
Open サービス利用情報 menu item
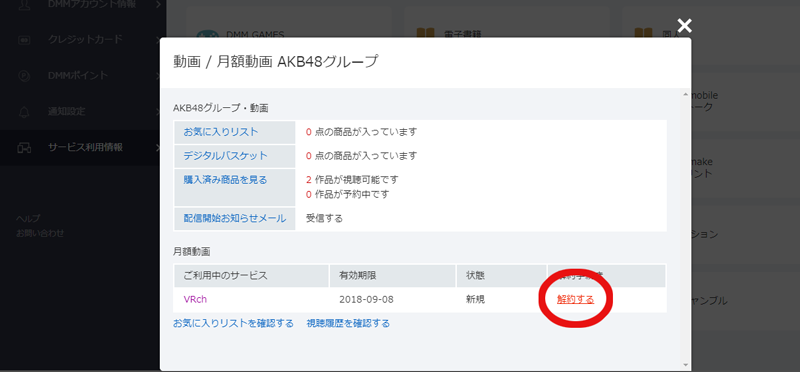pos(85,147)
